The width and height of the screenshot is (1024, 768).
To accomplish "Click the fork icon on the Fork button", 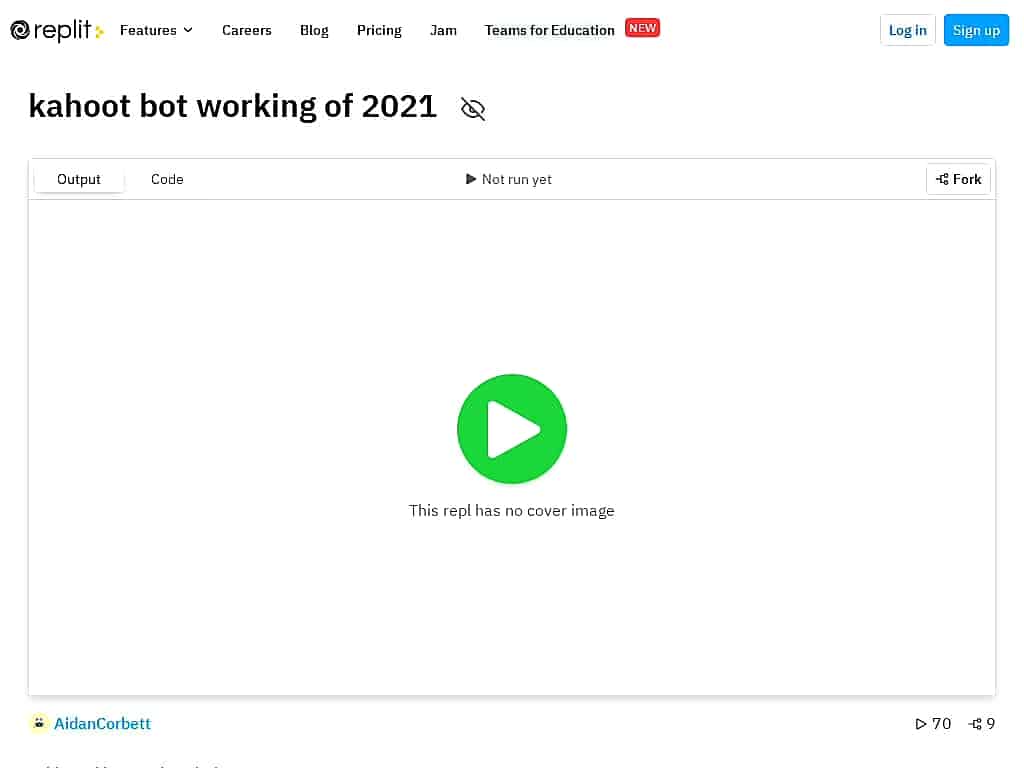I will click(941, 179).
